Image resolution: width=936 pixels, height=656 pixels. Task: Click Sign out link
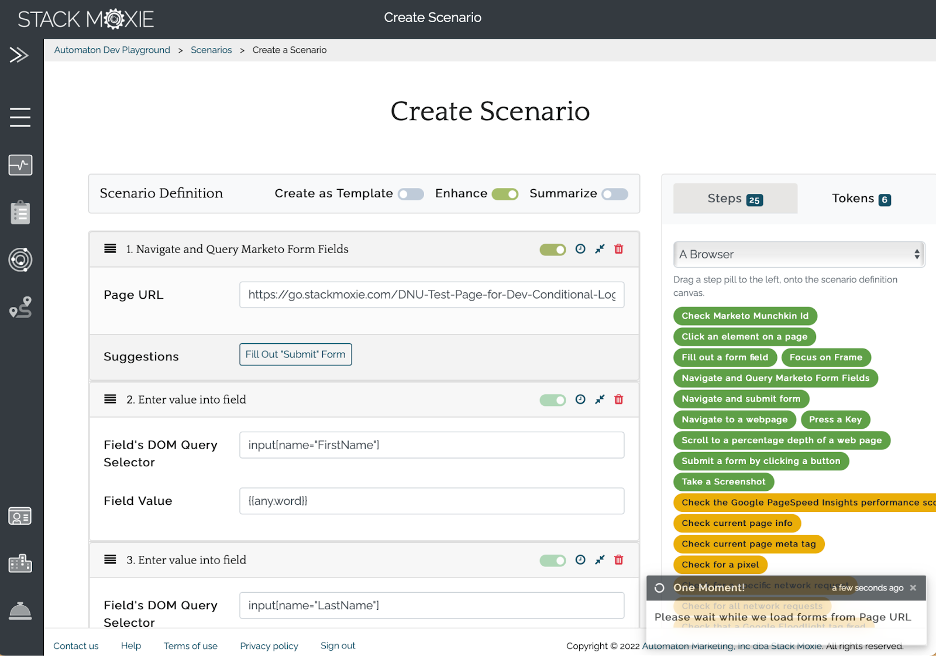[x=338, y=646]
